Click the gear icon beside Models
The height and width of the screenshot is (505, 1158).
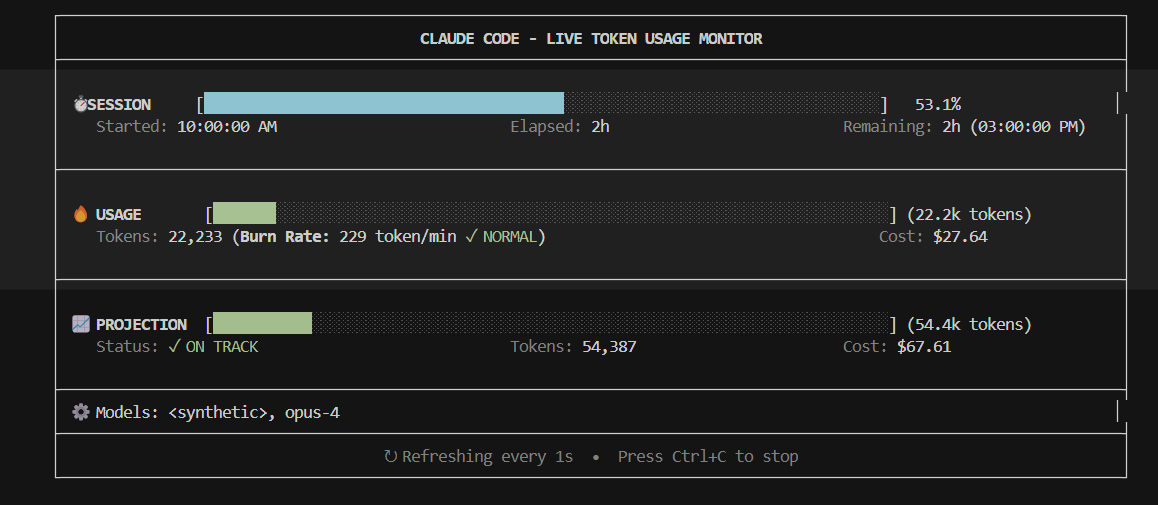point(81,412)
